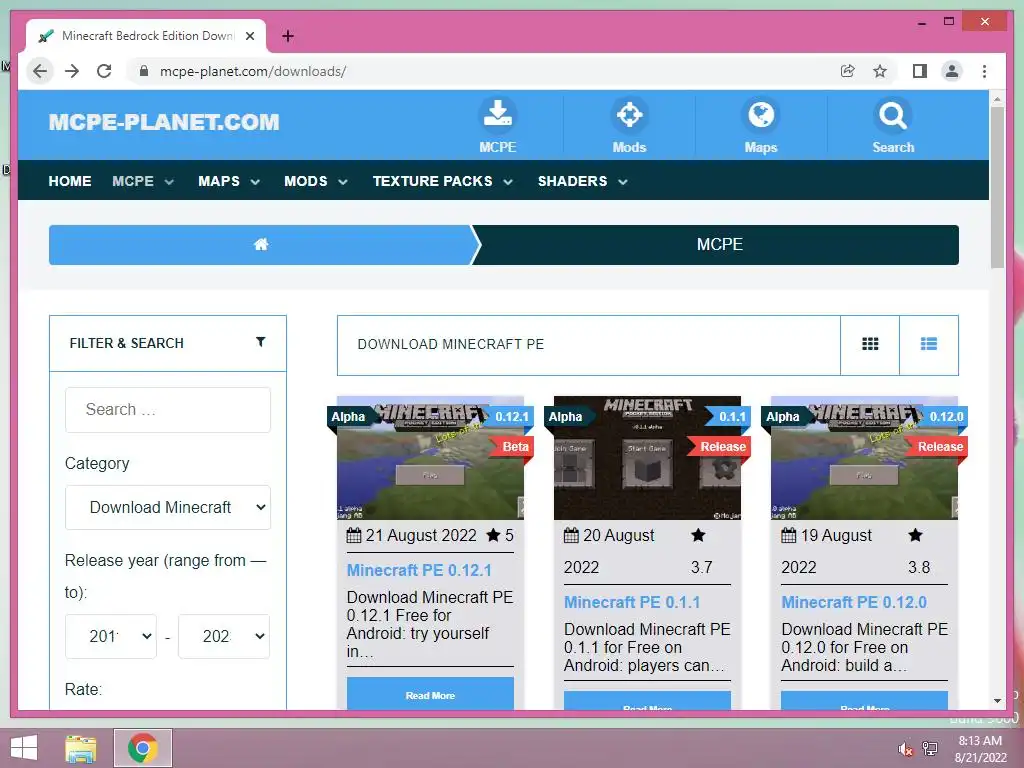The width and height of the screenshot is (1024, 768).
Task: Click the share page icon in address bar
Action: click(x=848, y=71)
